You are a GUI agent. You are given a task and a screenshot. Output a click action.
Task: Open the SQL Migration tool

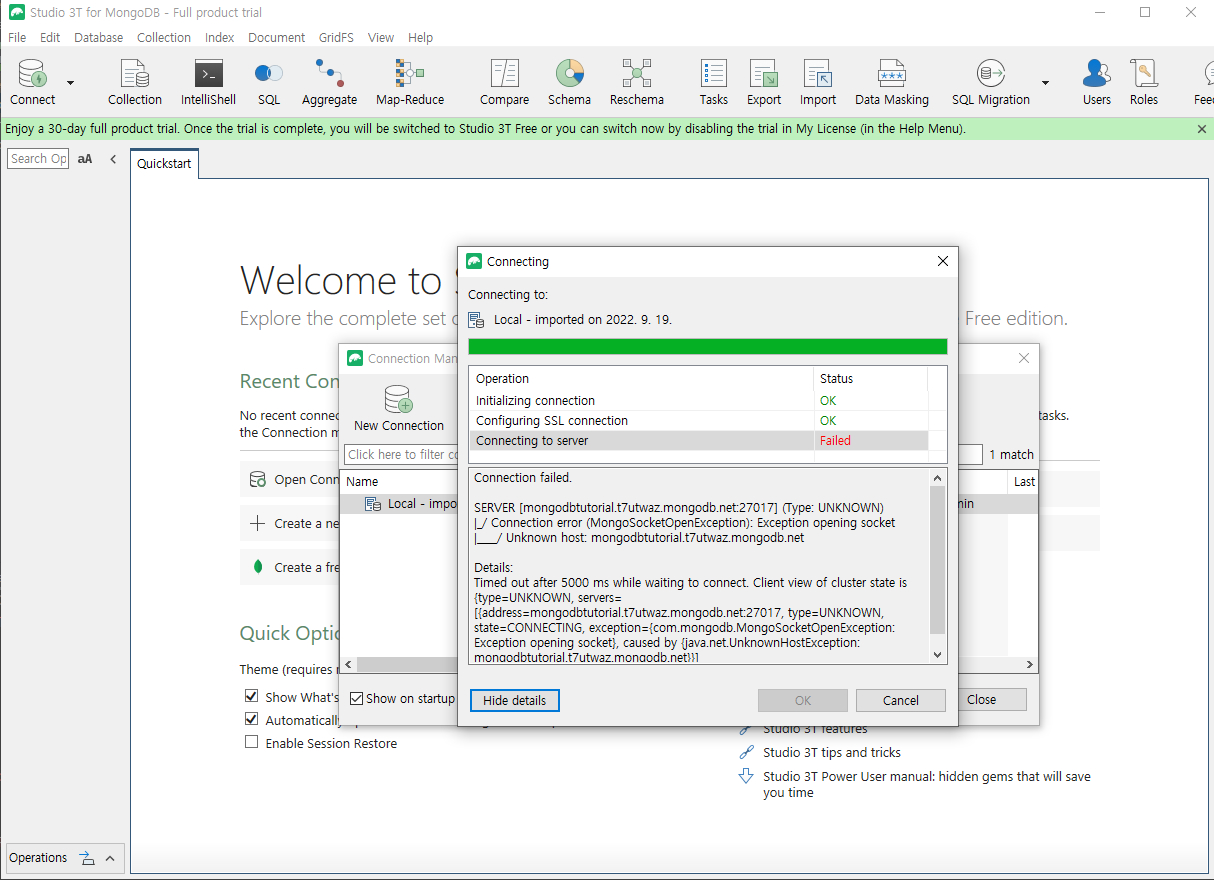pos(991,82)
